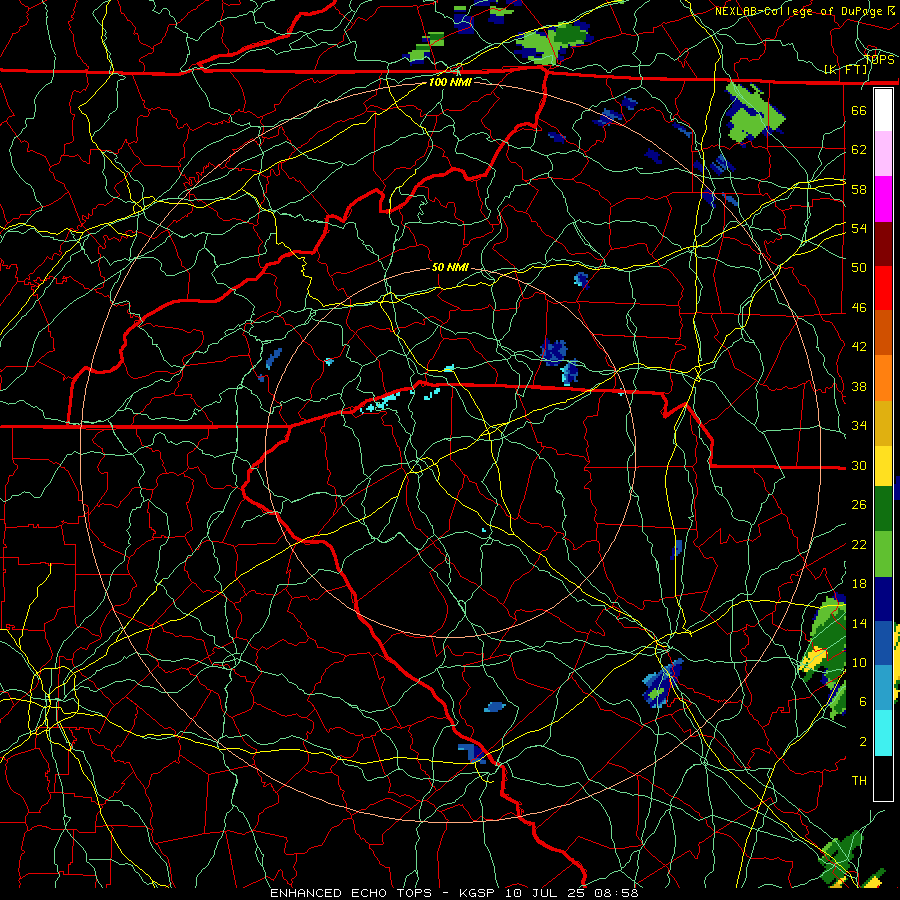Click the legend value "2"
Screen dimensions: 900x900
(x=862, y=742)
